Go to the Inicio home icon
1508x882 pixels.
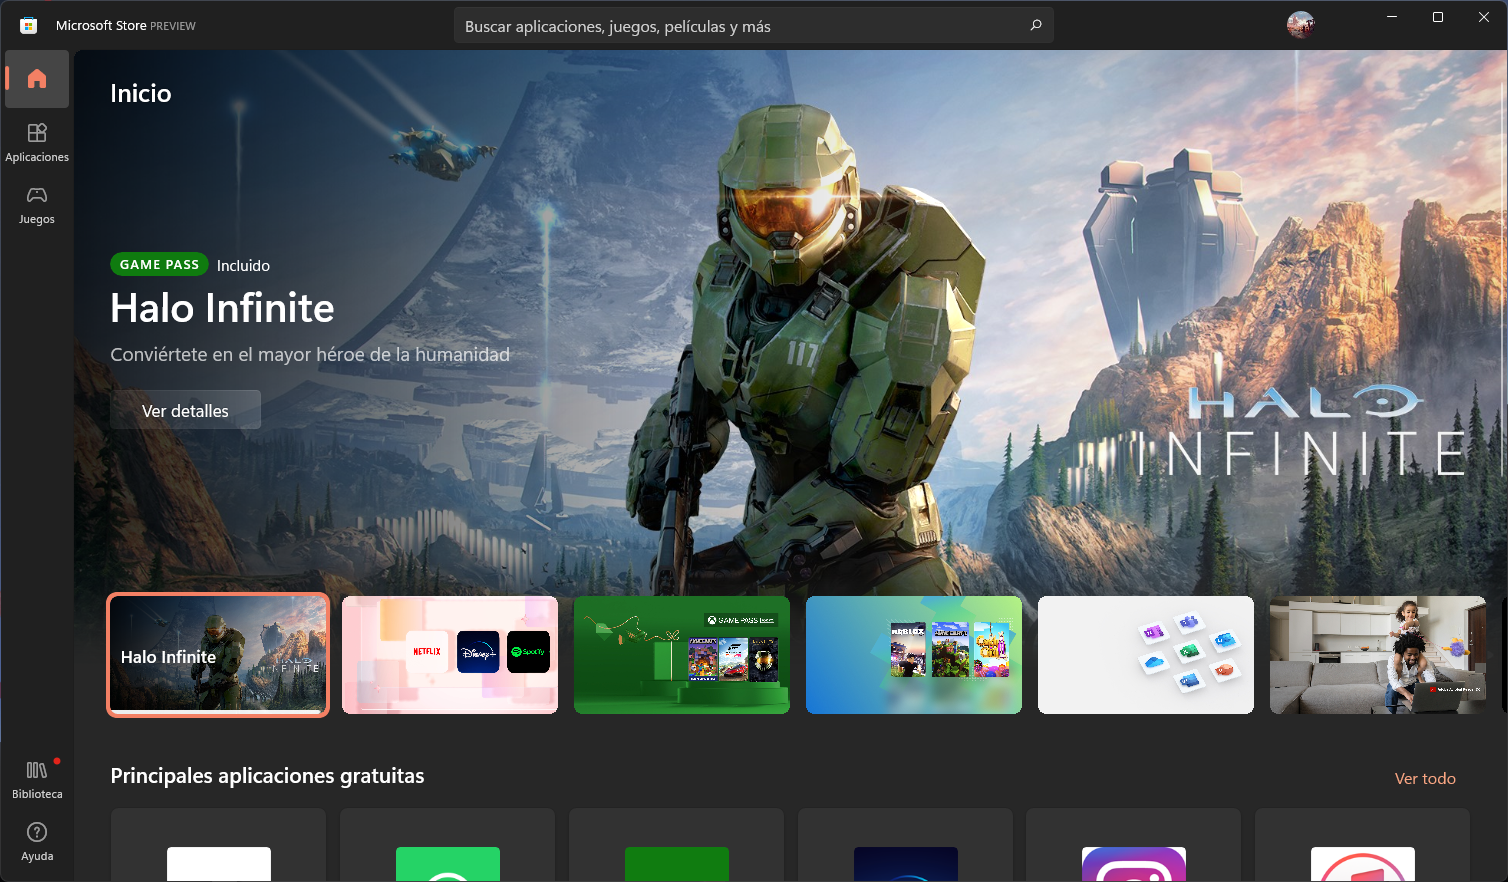click(x=37, y=79)
